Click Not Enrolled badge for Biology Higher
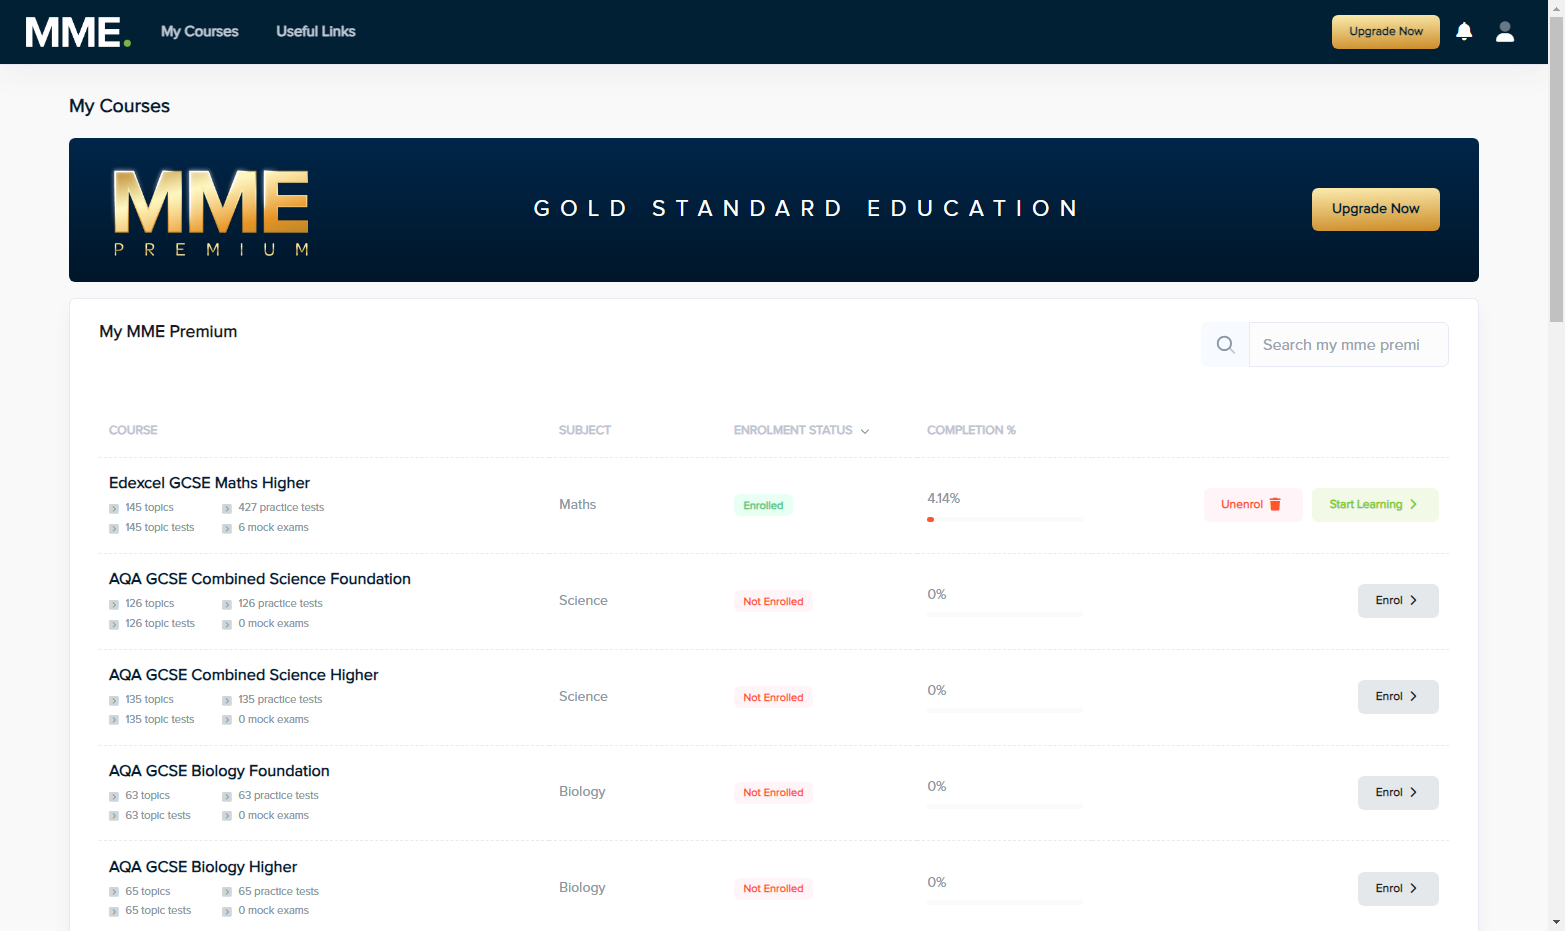The width and height of the screenshot is (1565, 931). (773, 889)
